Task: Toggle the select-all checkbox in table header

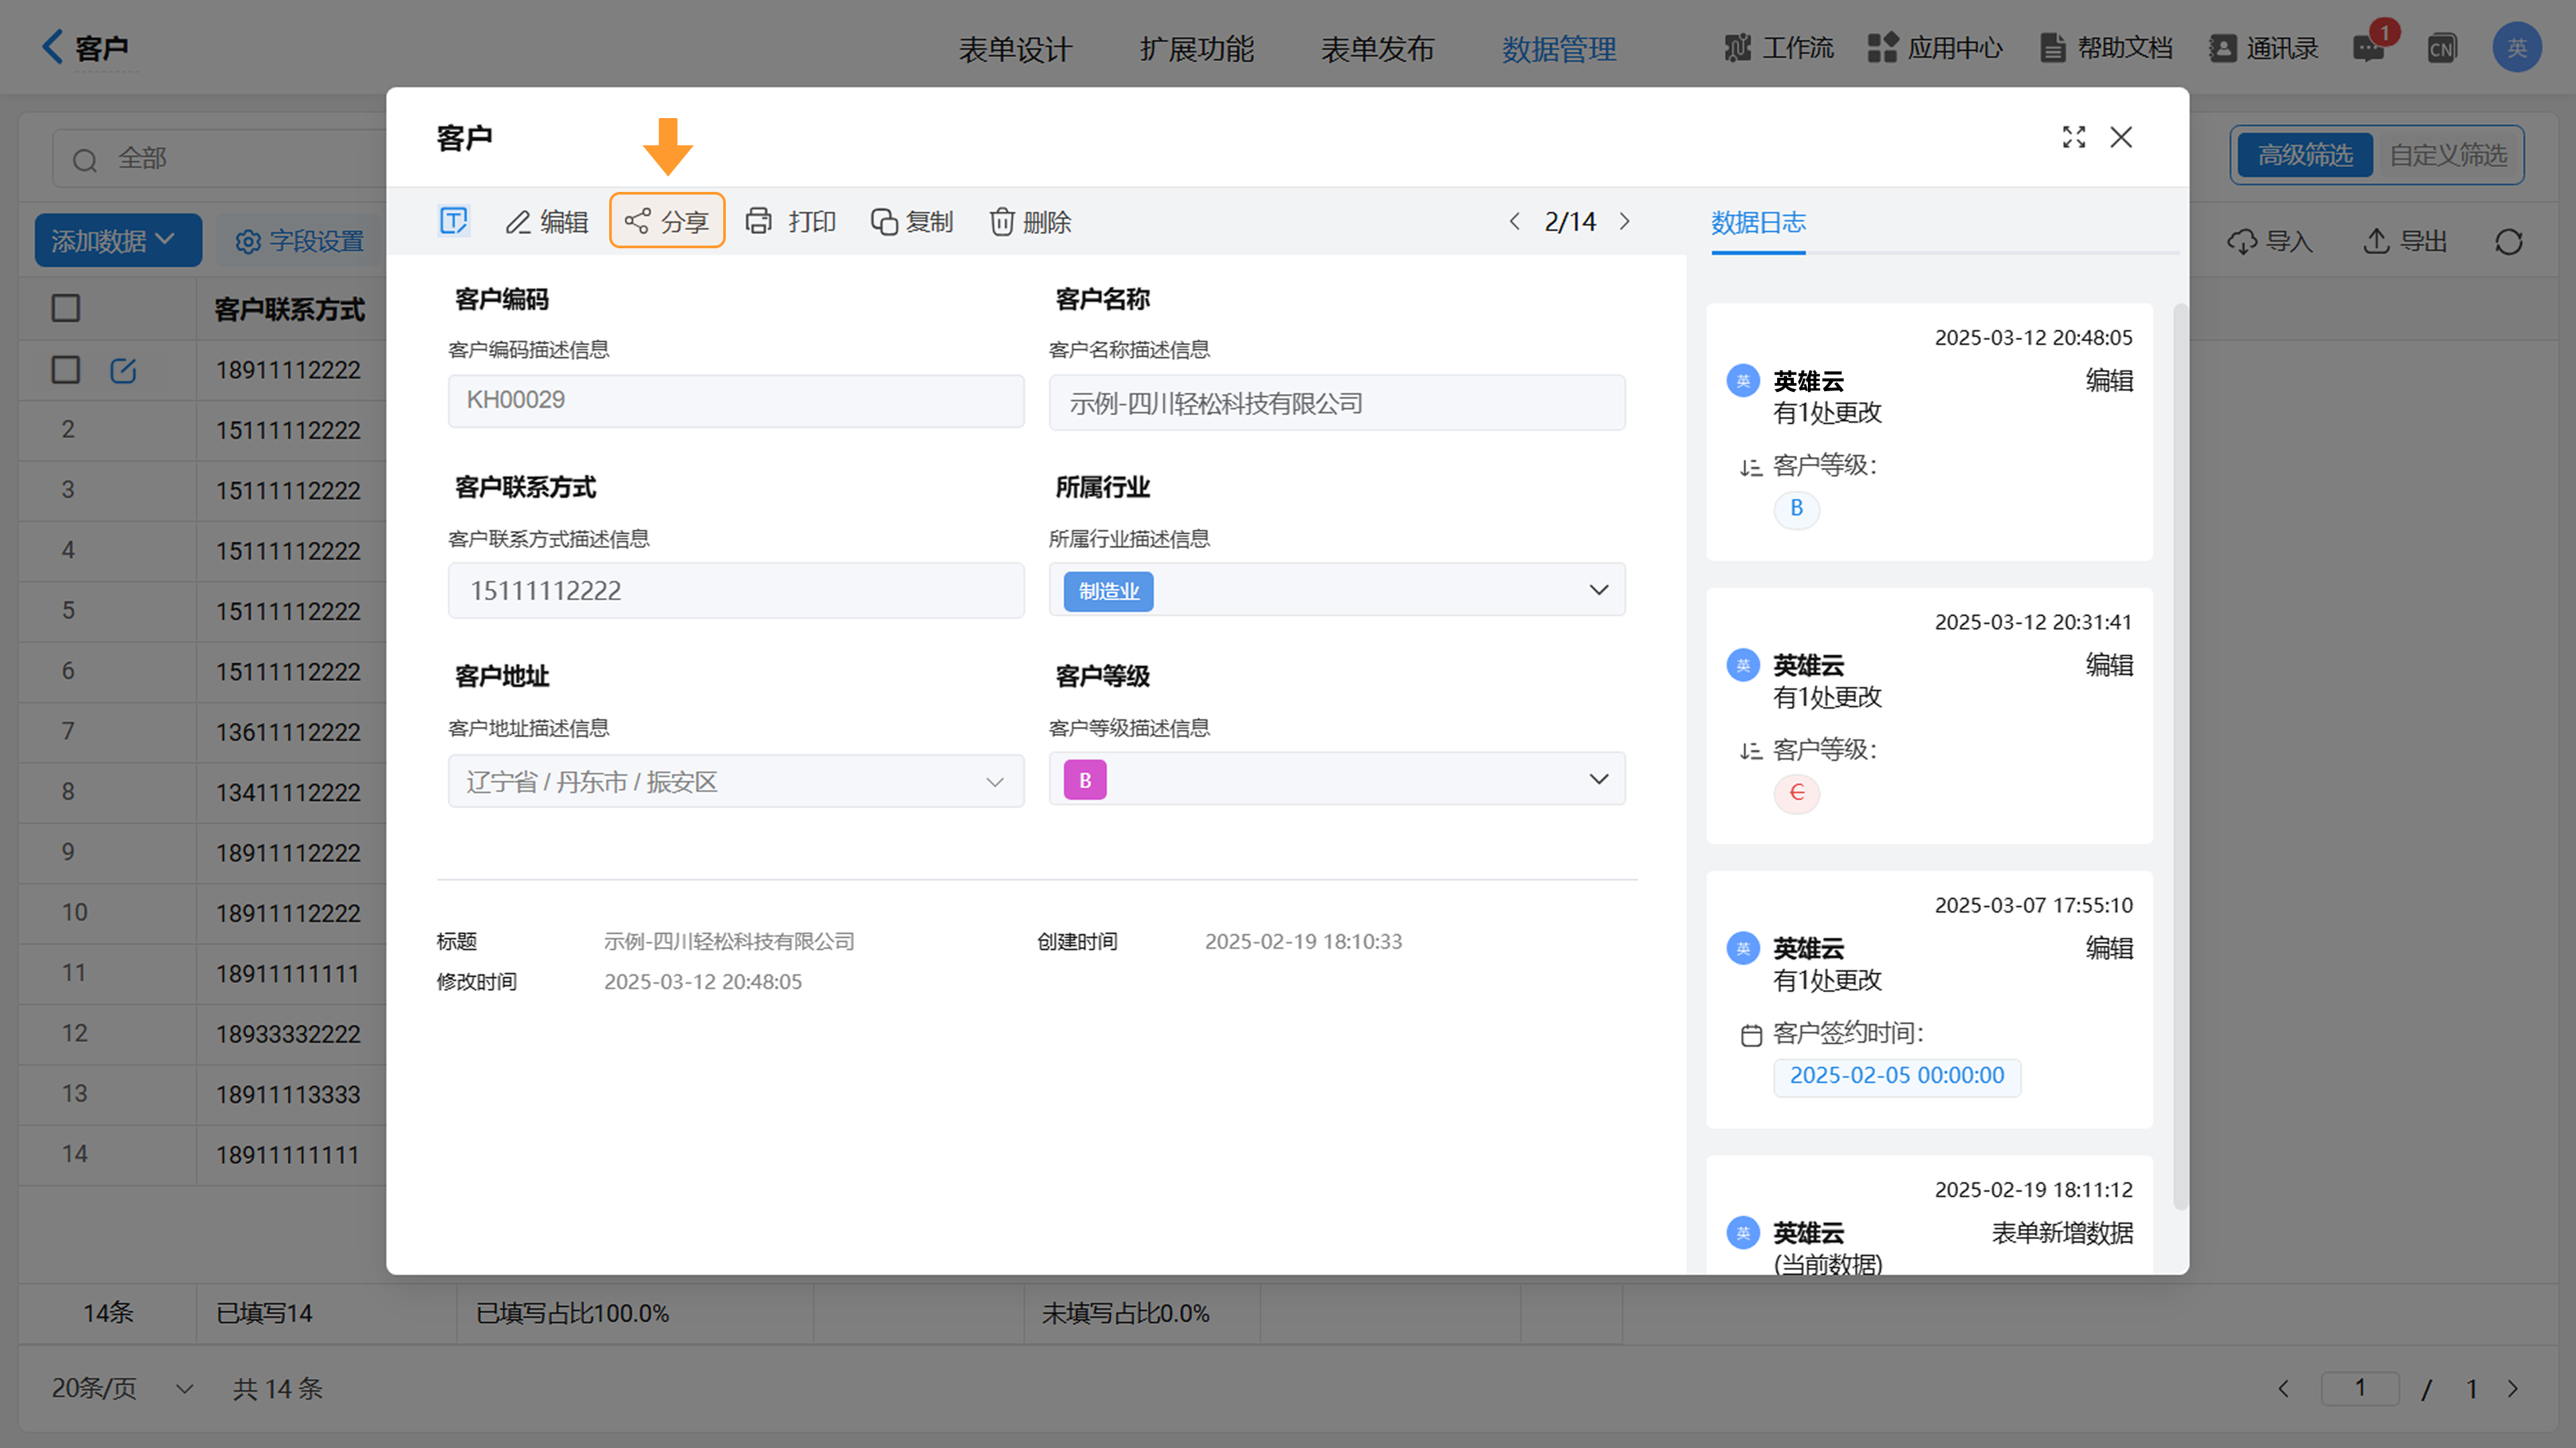Action: tap(66, 308)
